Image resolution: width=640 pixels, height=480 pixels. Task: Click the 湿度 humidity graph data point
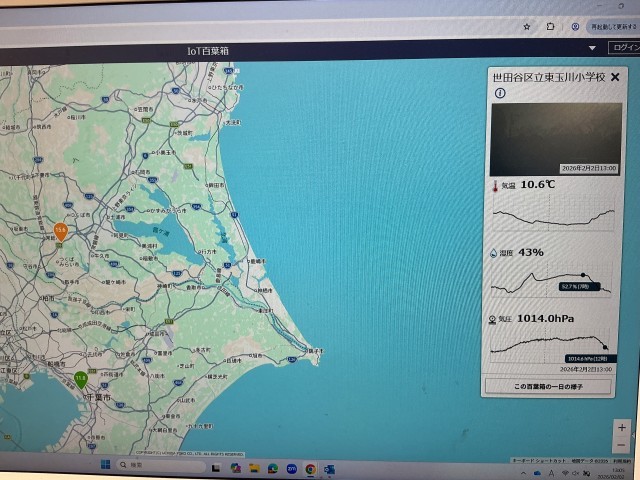(x=584, y=276)
